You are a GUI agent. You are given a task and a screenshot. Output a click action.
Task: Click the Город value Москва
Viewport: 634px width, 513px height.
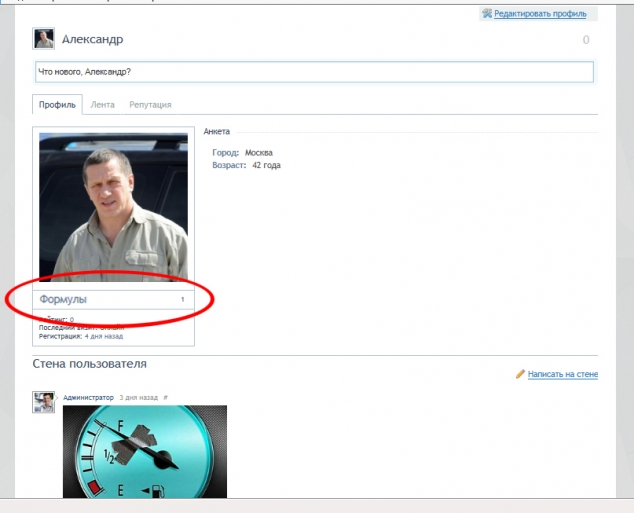[x=259, y=153]
